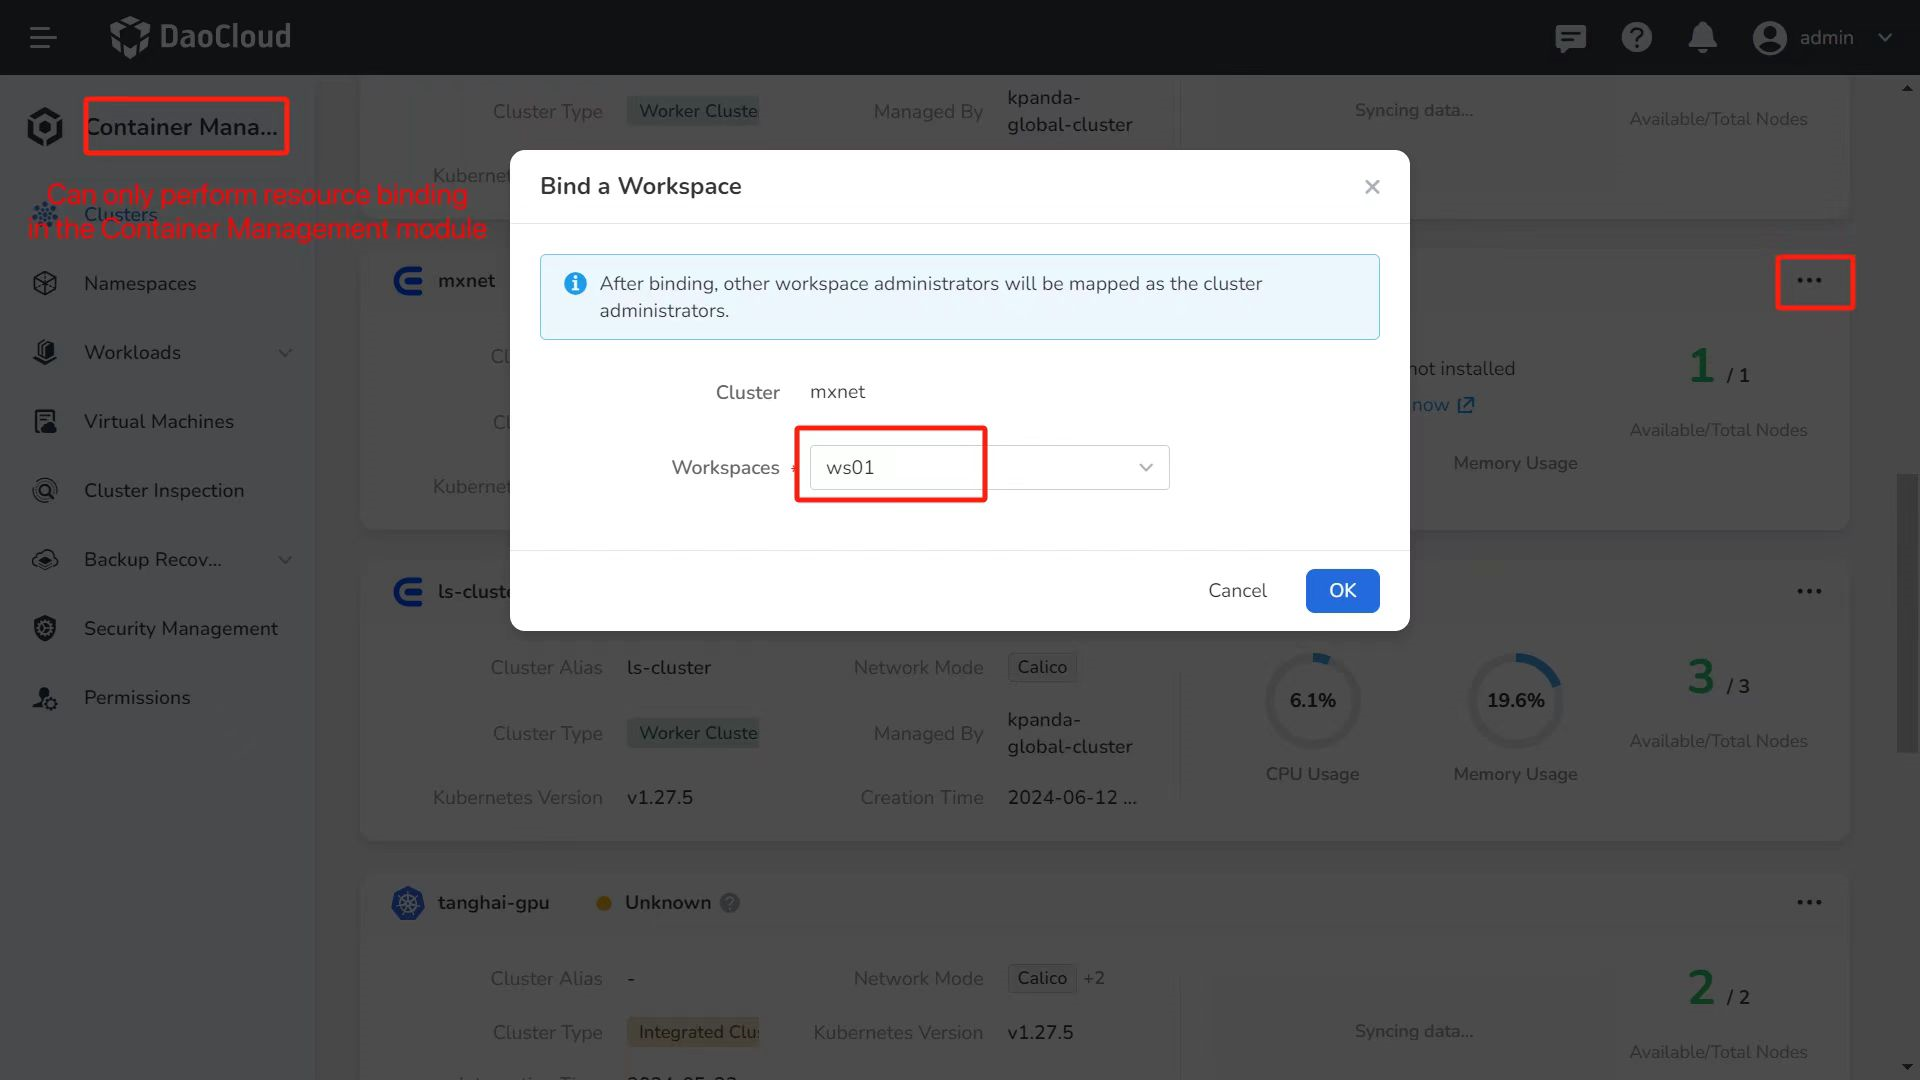Click the notifications bell icon

tap(1701, 36)
